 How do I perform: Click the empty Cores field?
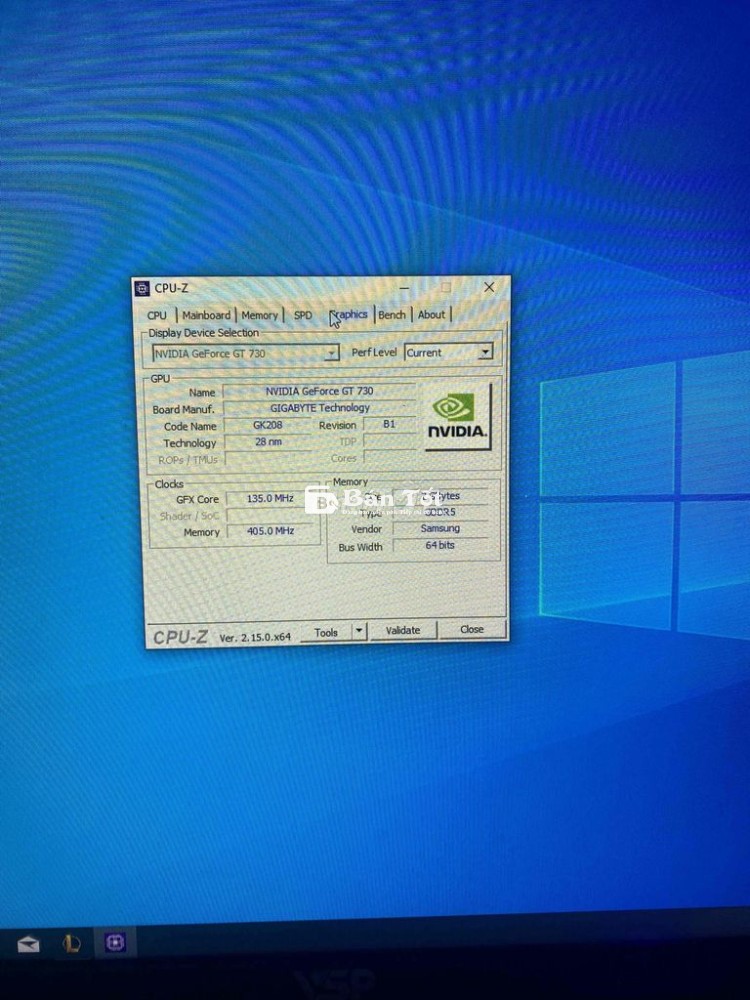pos(389,457)
